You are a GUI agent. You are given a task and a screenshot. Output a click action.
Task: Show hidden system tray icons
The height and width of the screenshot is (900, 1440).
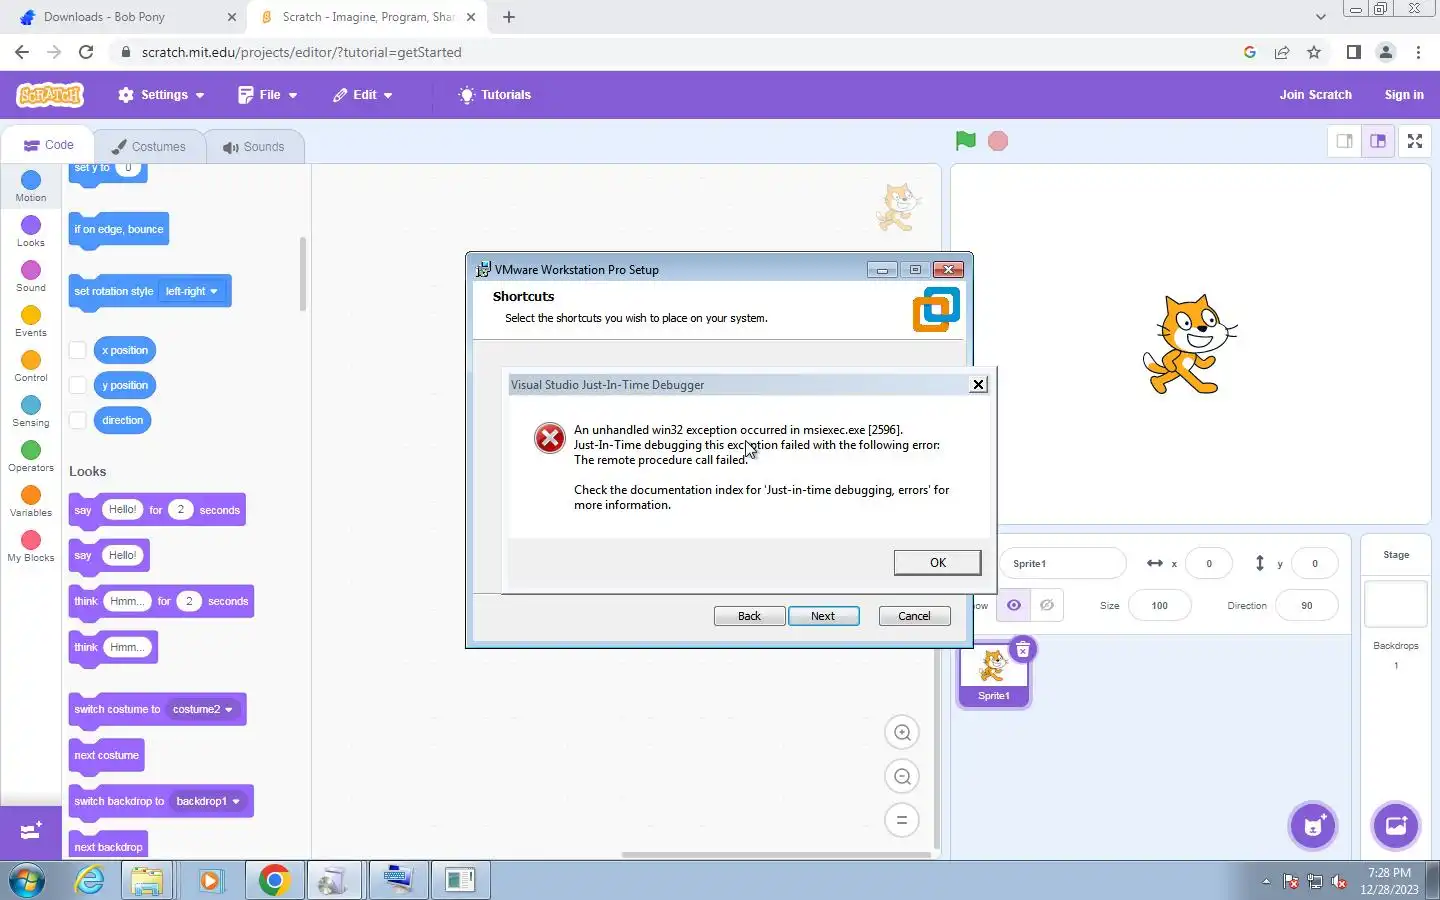tap(1266, 881)
